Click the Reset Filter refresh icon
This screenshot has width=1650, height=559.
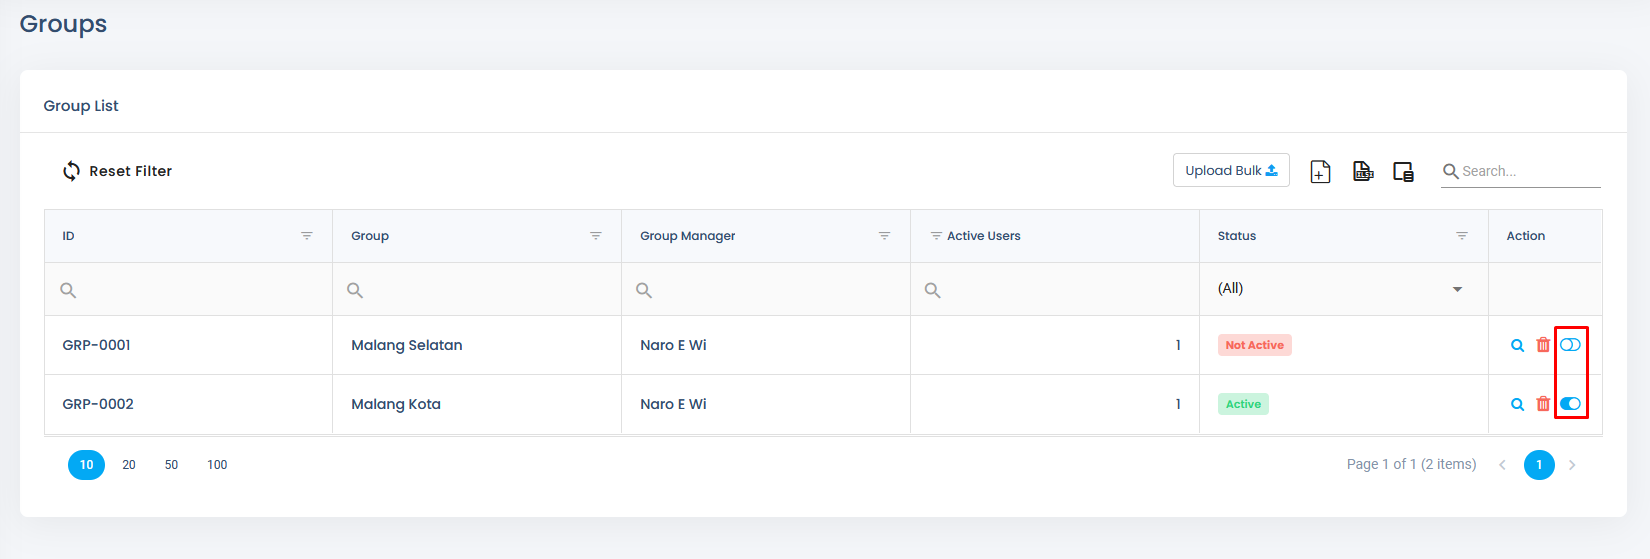(x=71, y=171)
